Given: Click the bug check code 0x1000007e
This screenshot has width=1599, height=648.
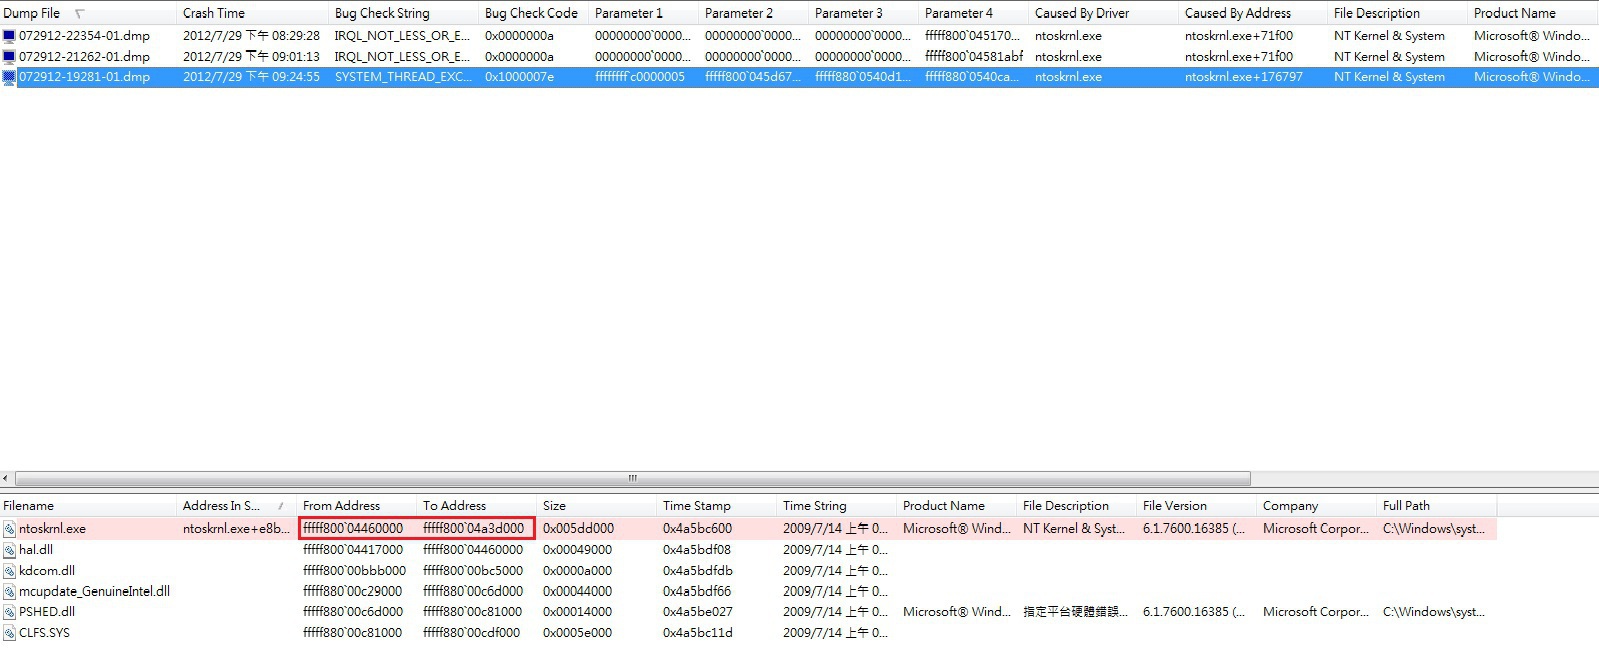Looking at the screenshot, I should click(x=519, y=77).
